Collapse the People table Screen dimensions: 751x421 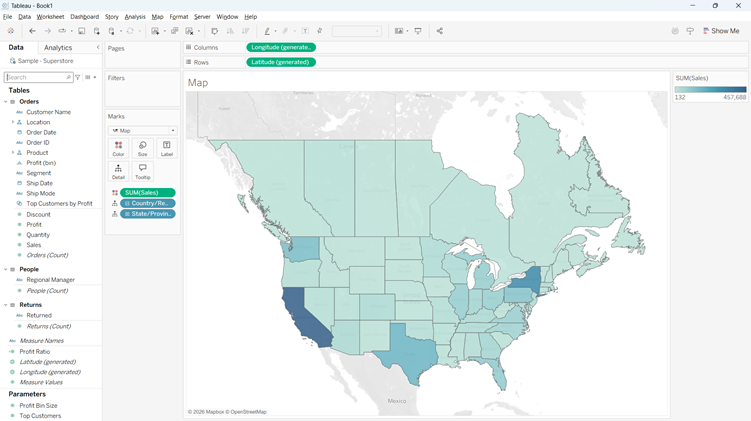point(6,269)
